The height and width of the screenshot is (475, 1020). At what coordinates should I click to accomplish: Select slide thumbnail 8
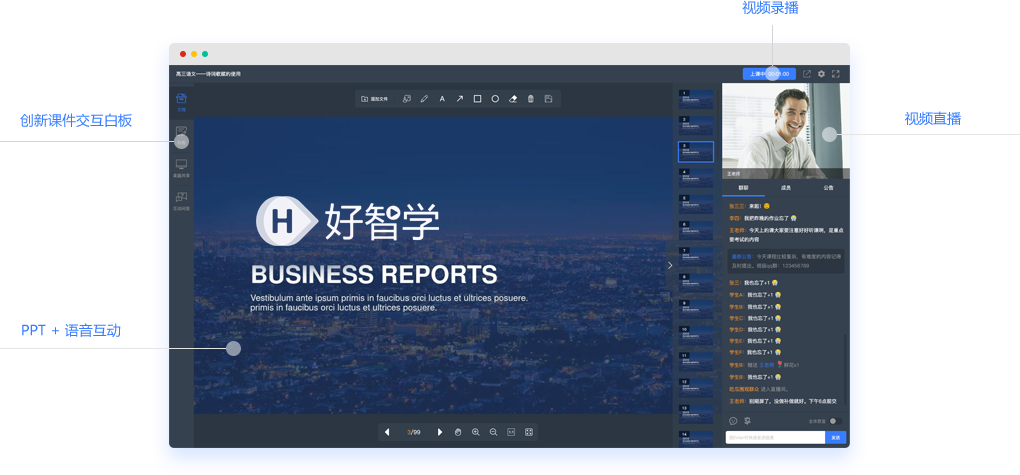click(696, 282)
